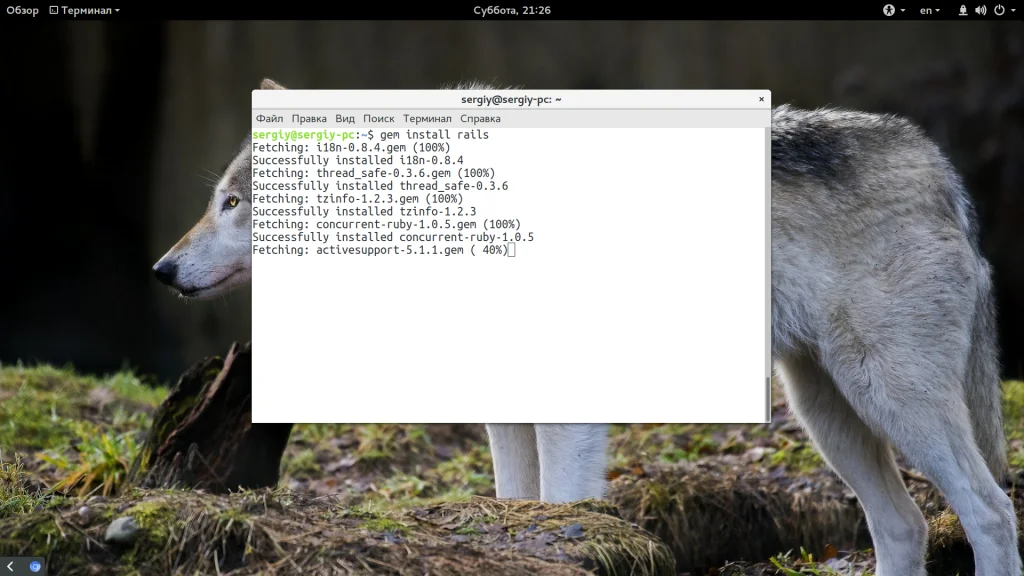Open the Файл menu

click(x=269, y=118)
